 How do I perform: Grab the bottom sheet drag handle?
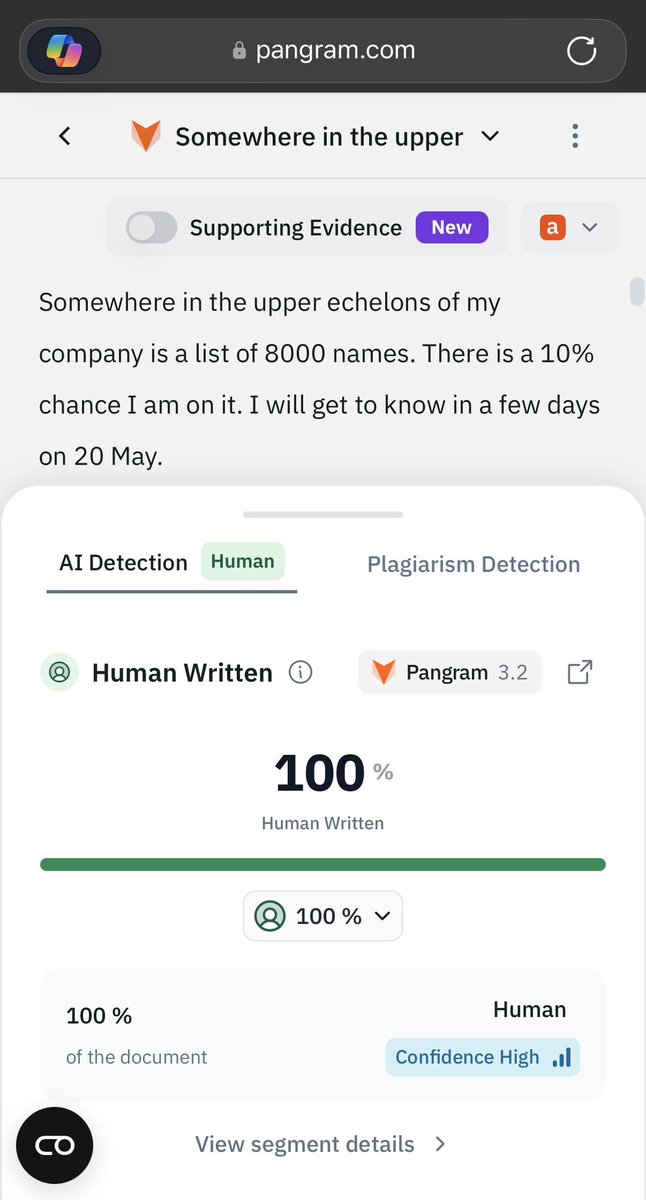pyautogui.click(x=323, y=514)
